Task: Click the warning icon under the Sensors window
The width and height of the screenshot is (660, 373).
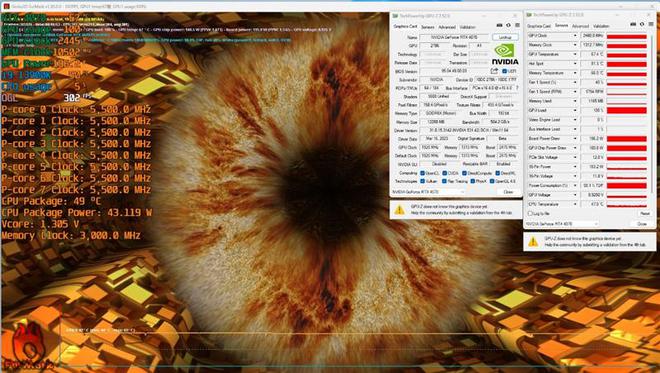Action: (533, 241)
